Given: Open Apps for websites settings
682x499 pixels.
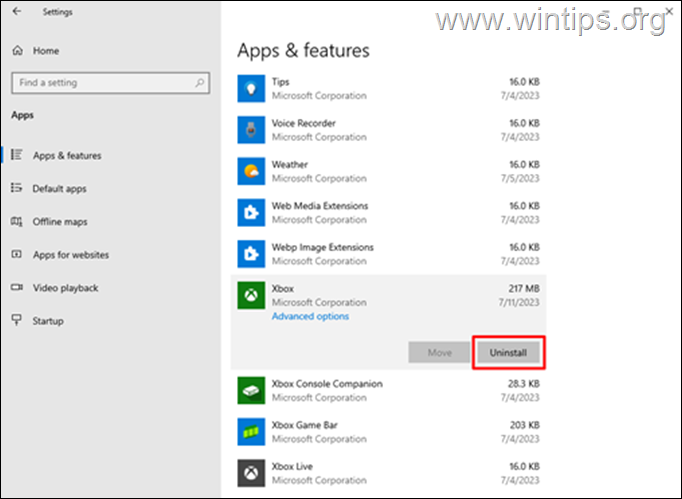Looking at the screenshot, I should click(x=71, y=255).
